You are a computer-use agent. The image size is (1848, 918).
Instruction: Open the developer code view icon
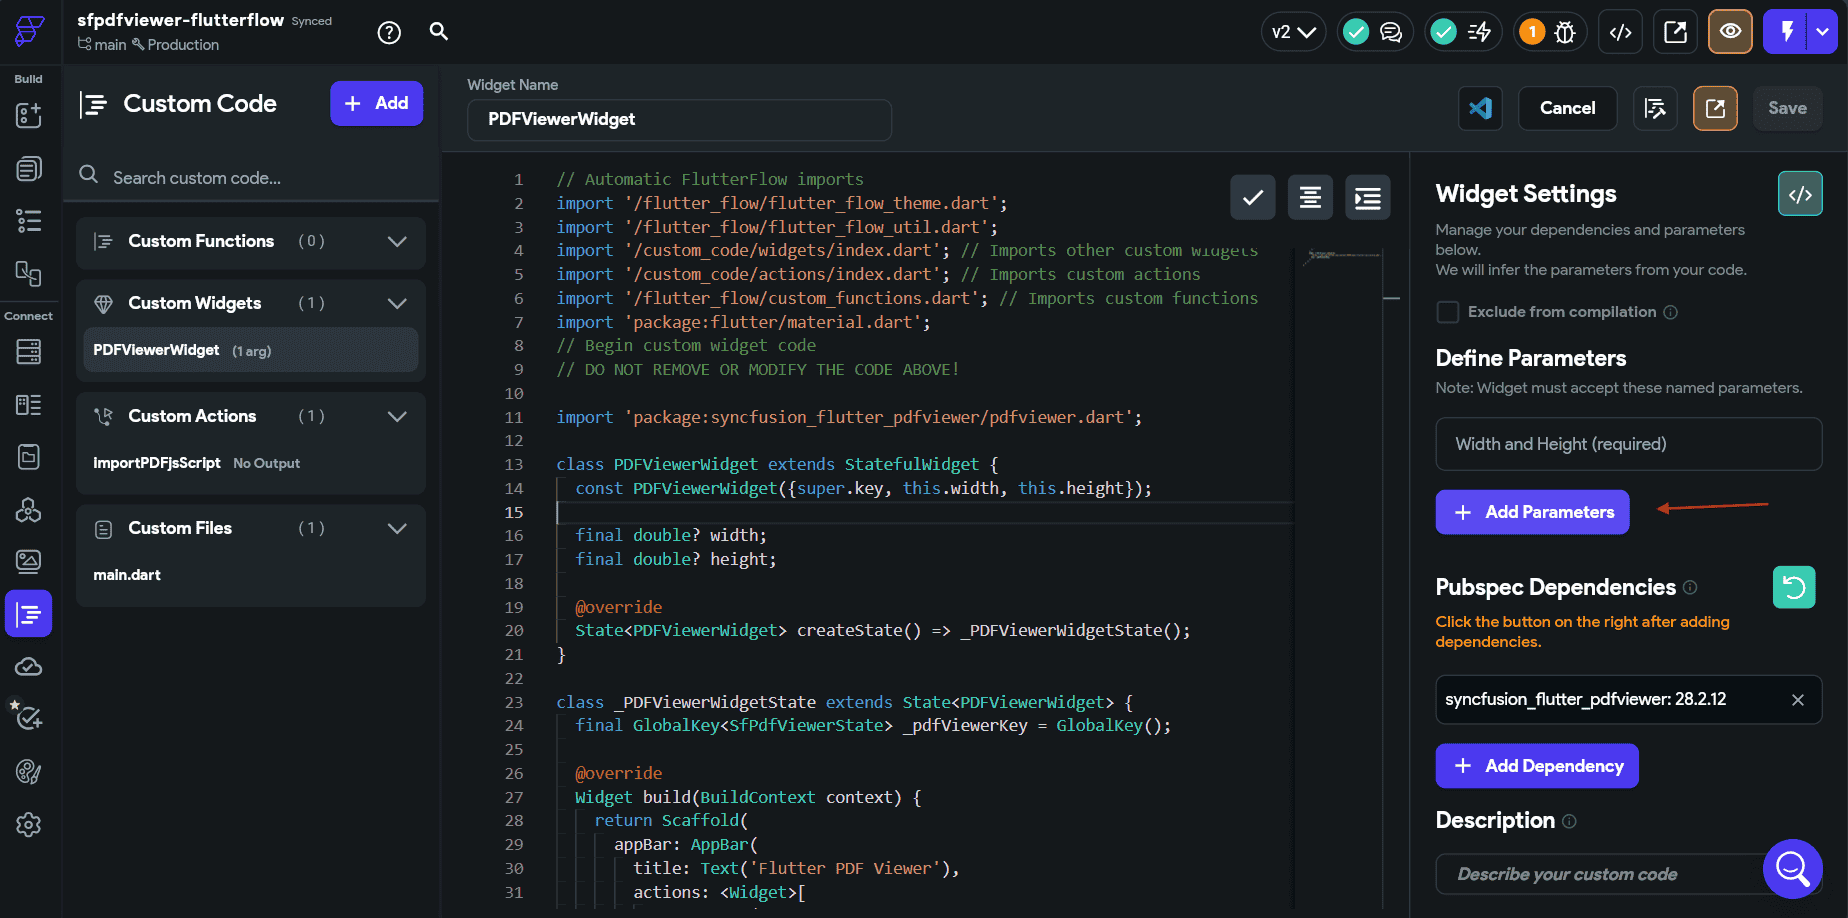click(1621, 32)
